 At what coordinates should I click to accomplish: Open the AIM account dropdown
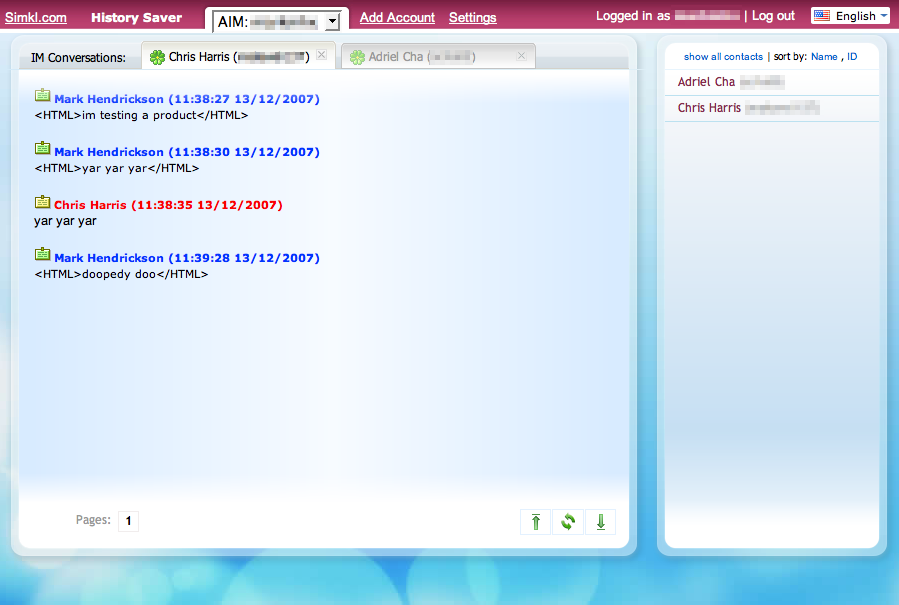tap(332, 21)
